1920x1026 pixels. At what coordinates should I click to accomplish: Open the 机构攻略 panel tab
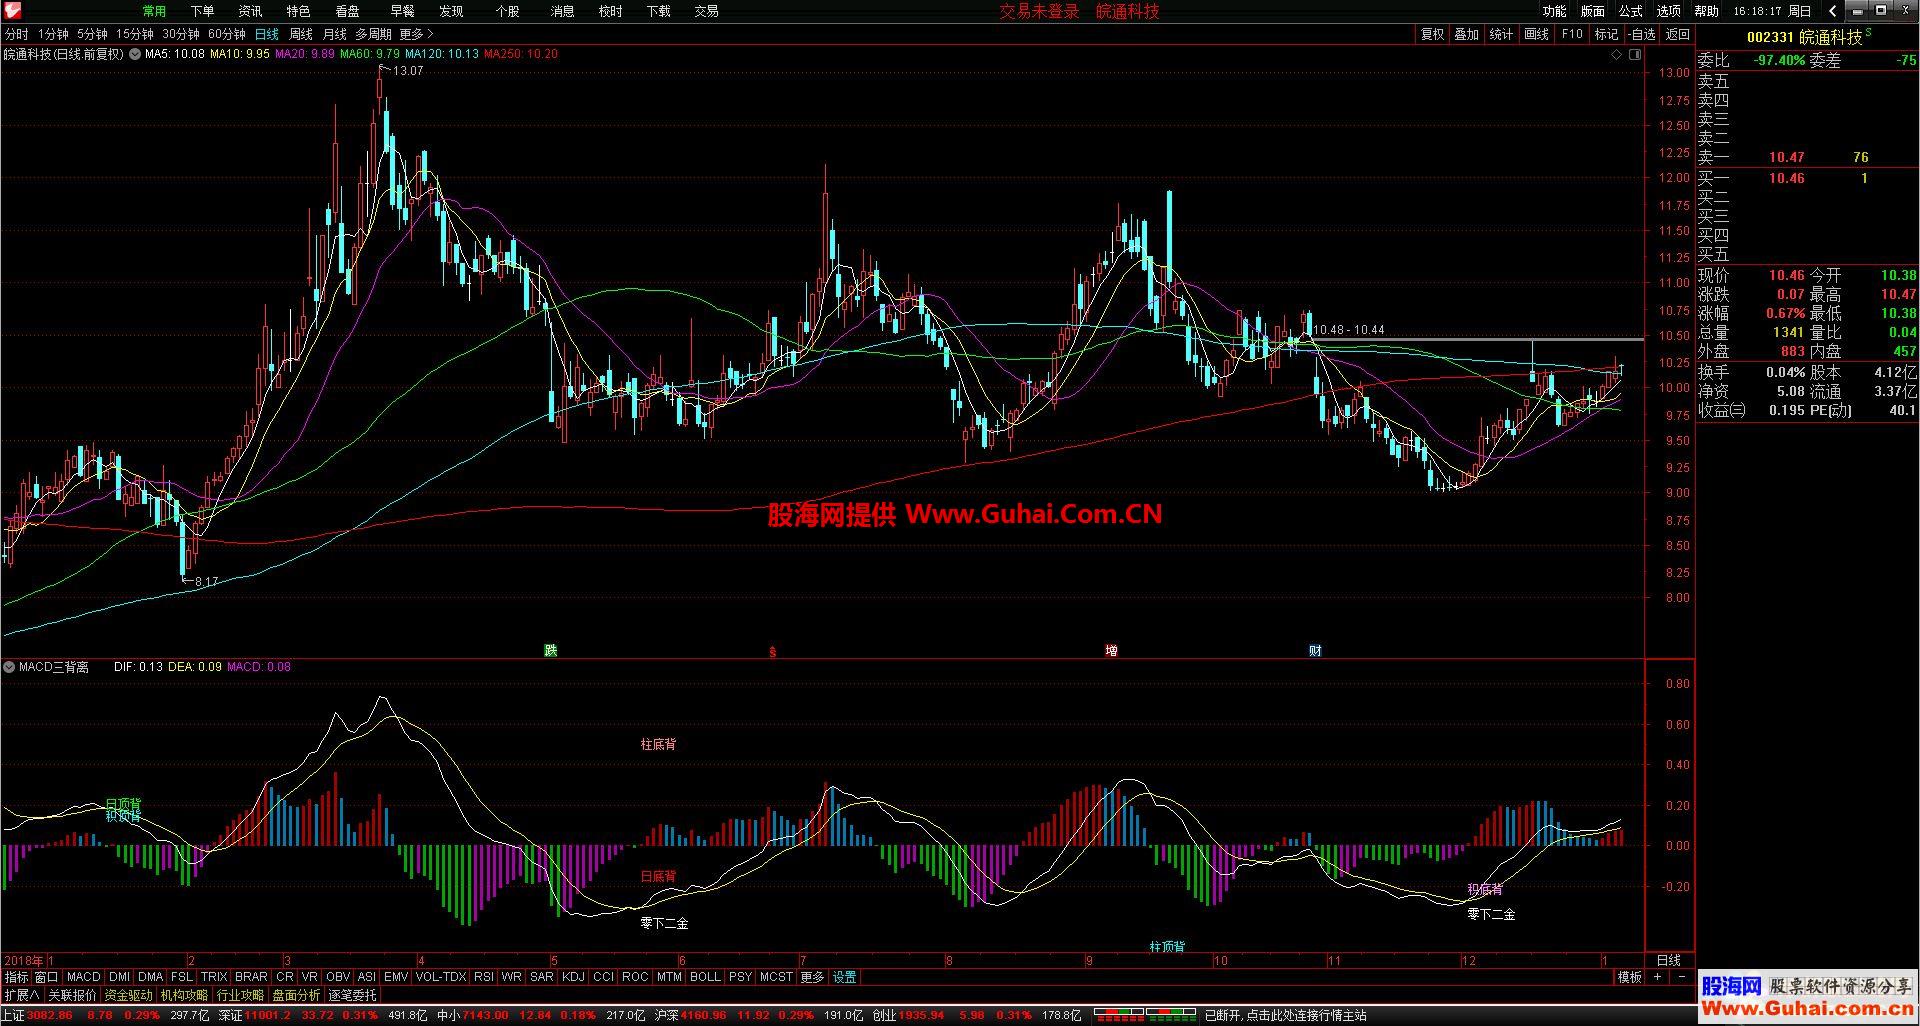pyautogui.click(x=185, y=995)
